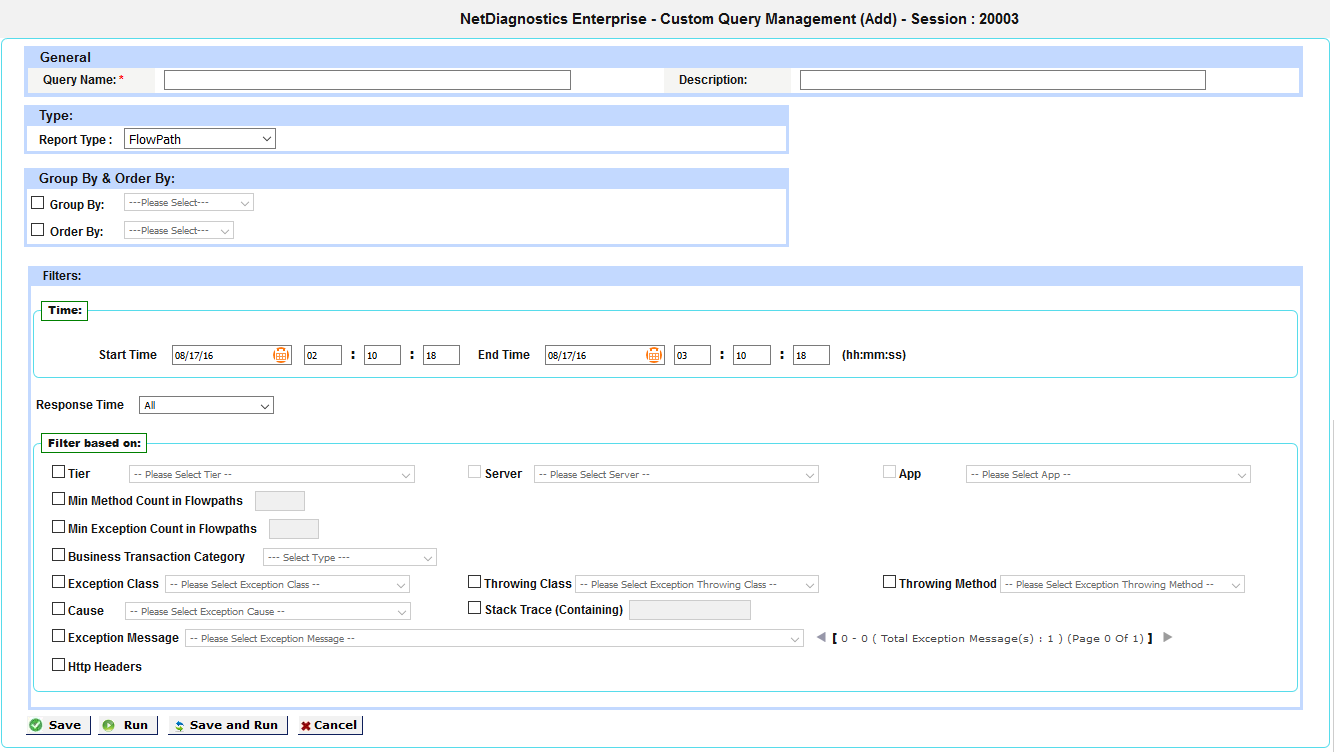Open Exception Throwing Method dropdown
1334x752 pixels.
tap(1122, 584)
